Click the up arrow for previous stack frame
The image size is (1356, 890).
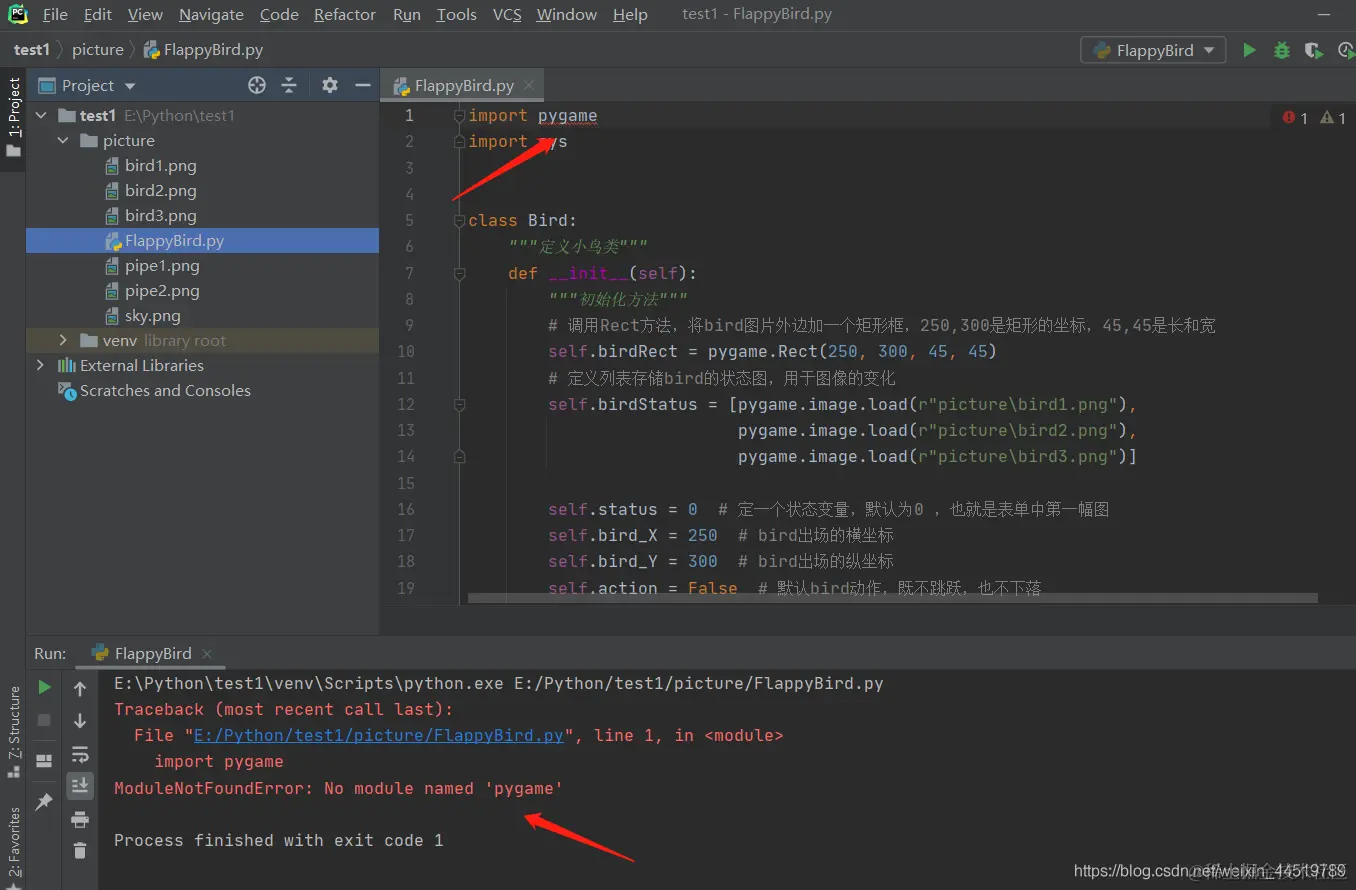80,688
